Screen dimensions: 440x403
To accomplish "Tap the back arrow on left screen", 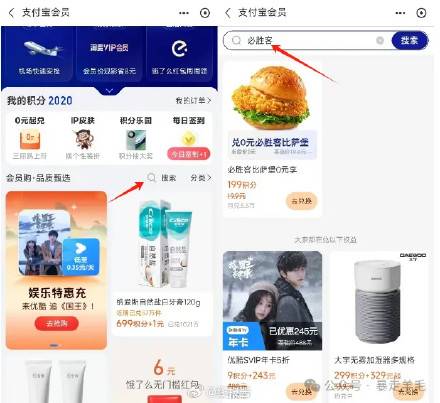I will click(x=11, y=13).
